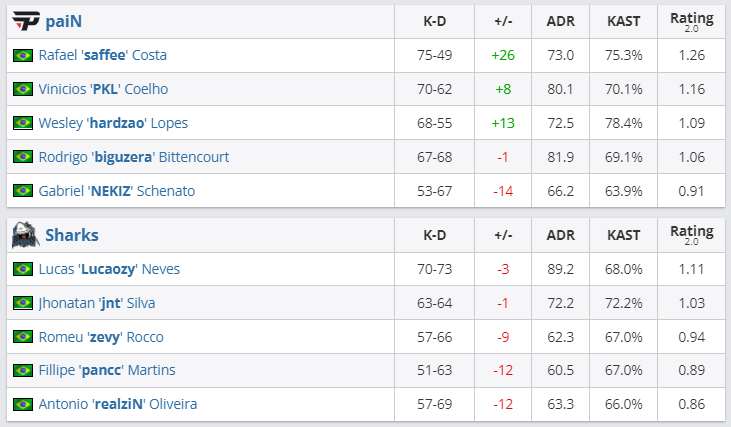731x427 pixels.
Task: Click the paiN team logo icon
Action: pos(25,21)
